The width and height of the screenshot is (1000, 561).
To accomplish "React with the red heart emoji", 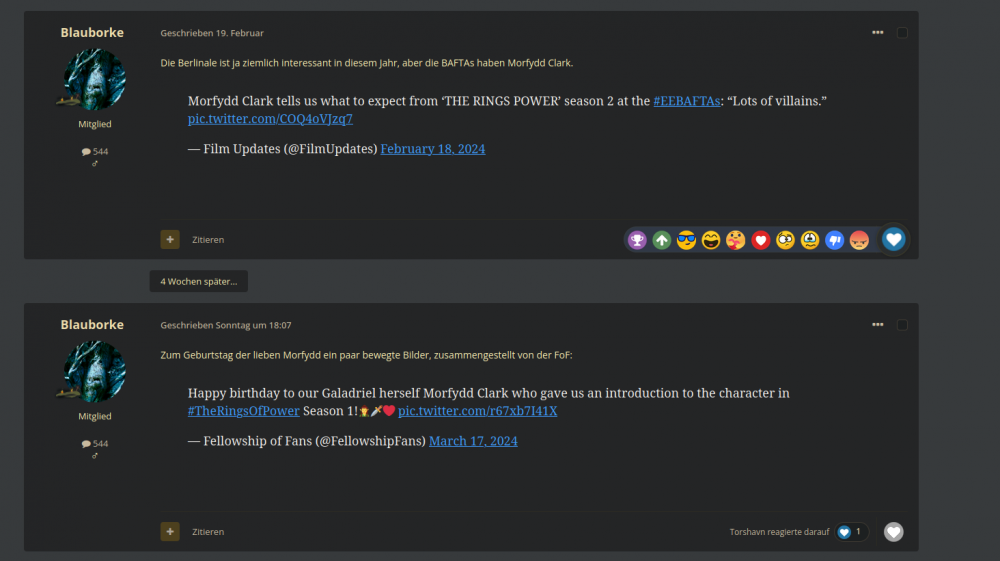I will 761,240.
